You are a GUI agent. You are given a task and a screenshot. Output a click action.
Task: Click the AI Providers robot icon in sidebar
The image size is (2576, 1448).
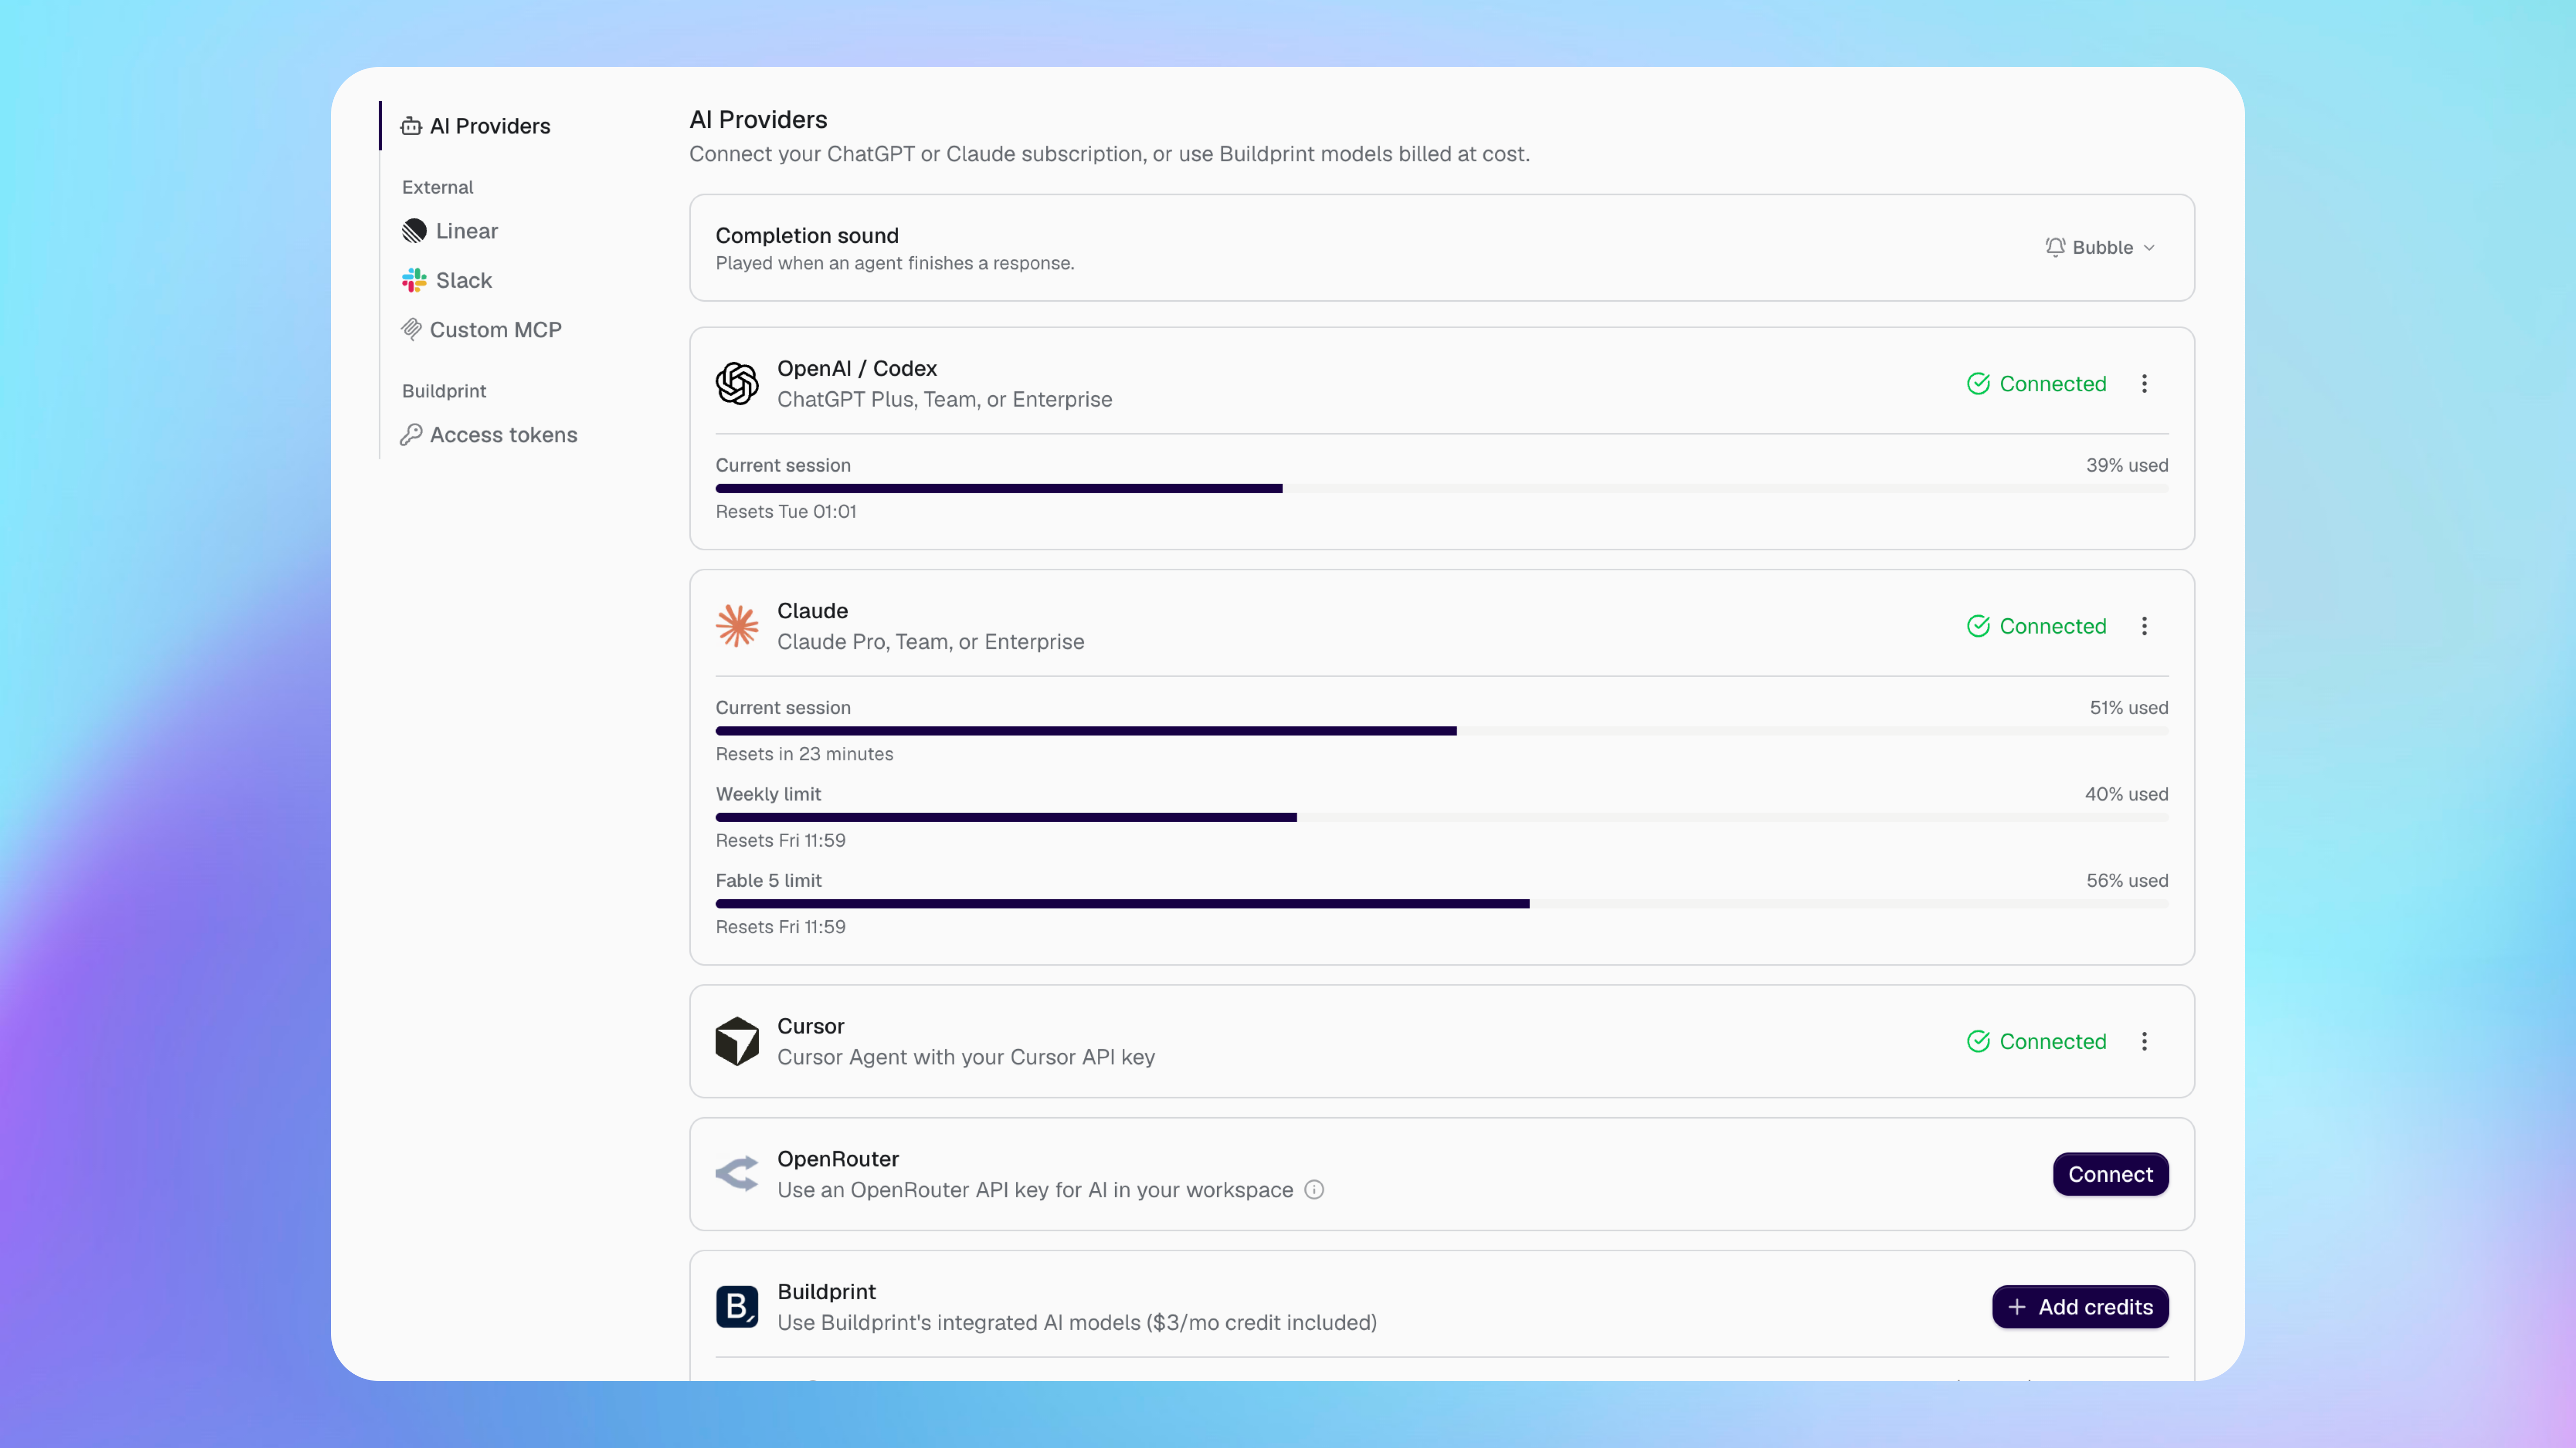411,126
